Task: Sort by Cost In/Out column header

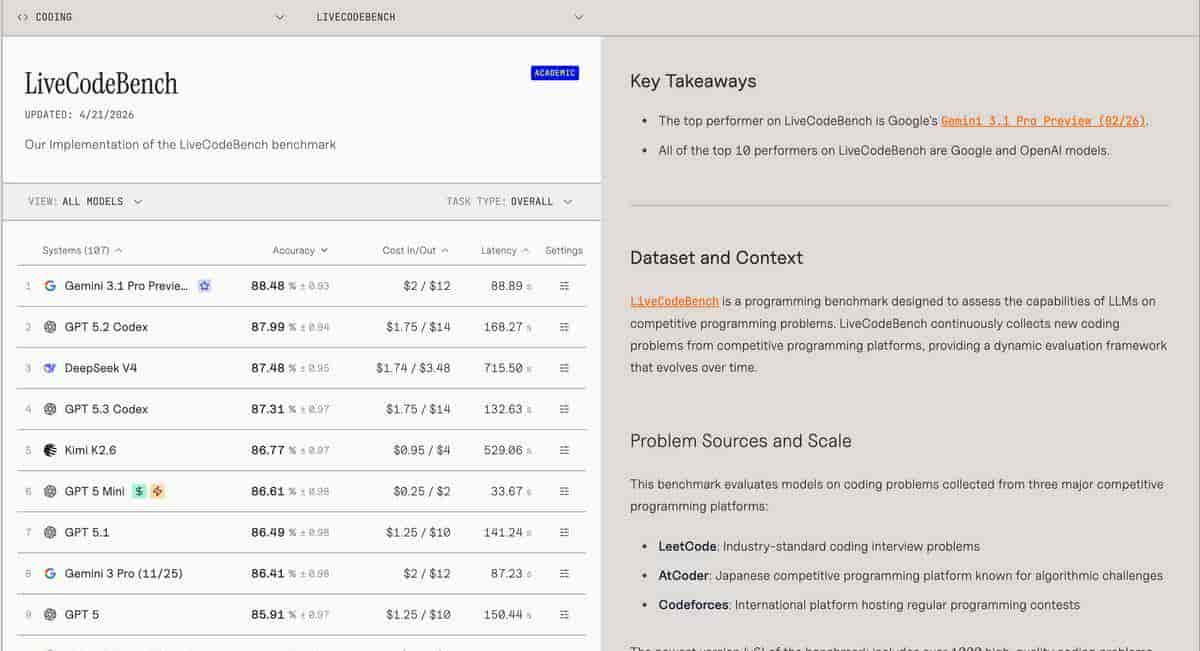Action: pyautogui.click(x=416, y=250)
